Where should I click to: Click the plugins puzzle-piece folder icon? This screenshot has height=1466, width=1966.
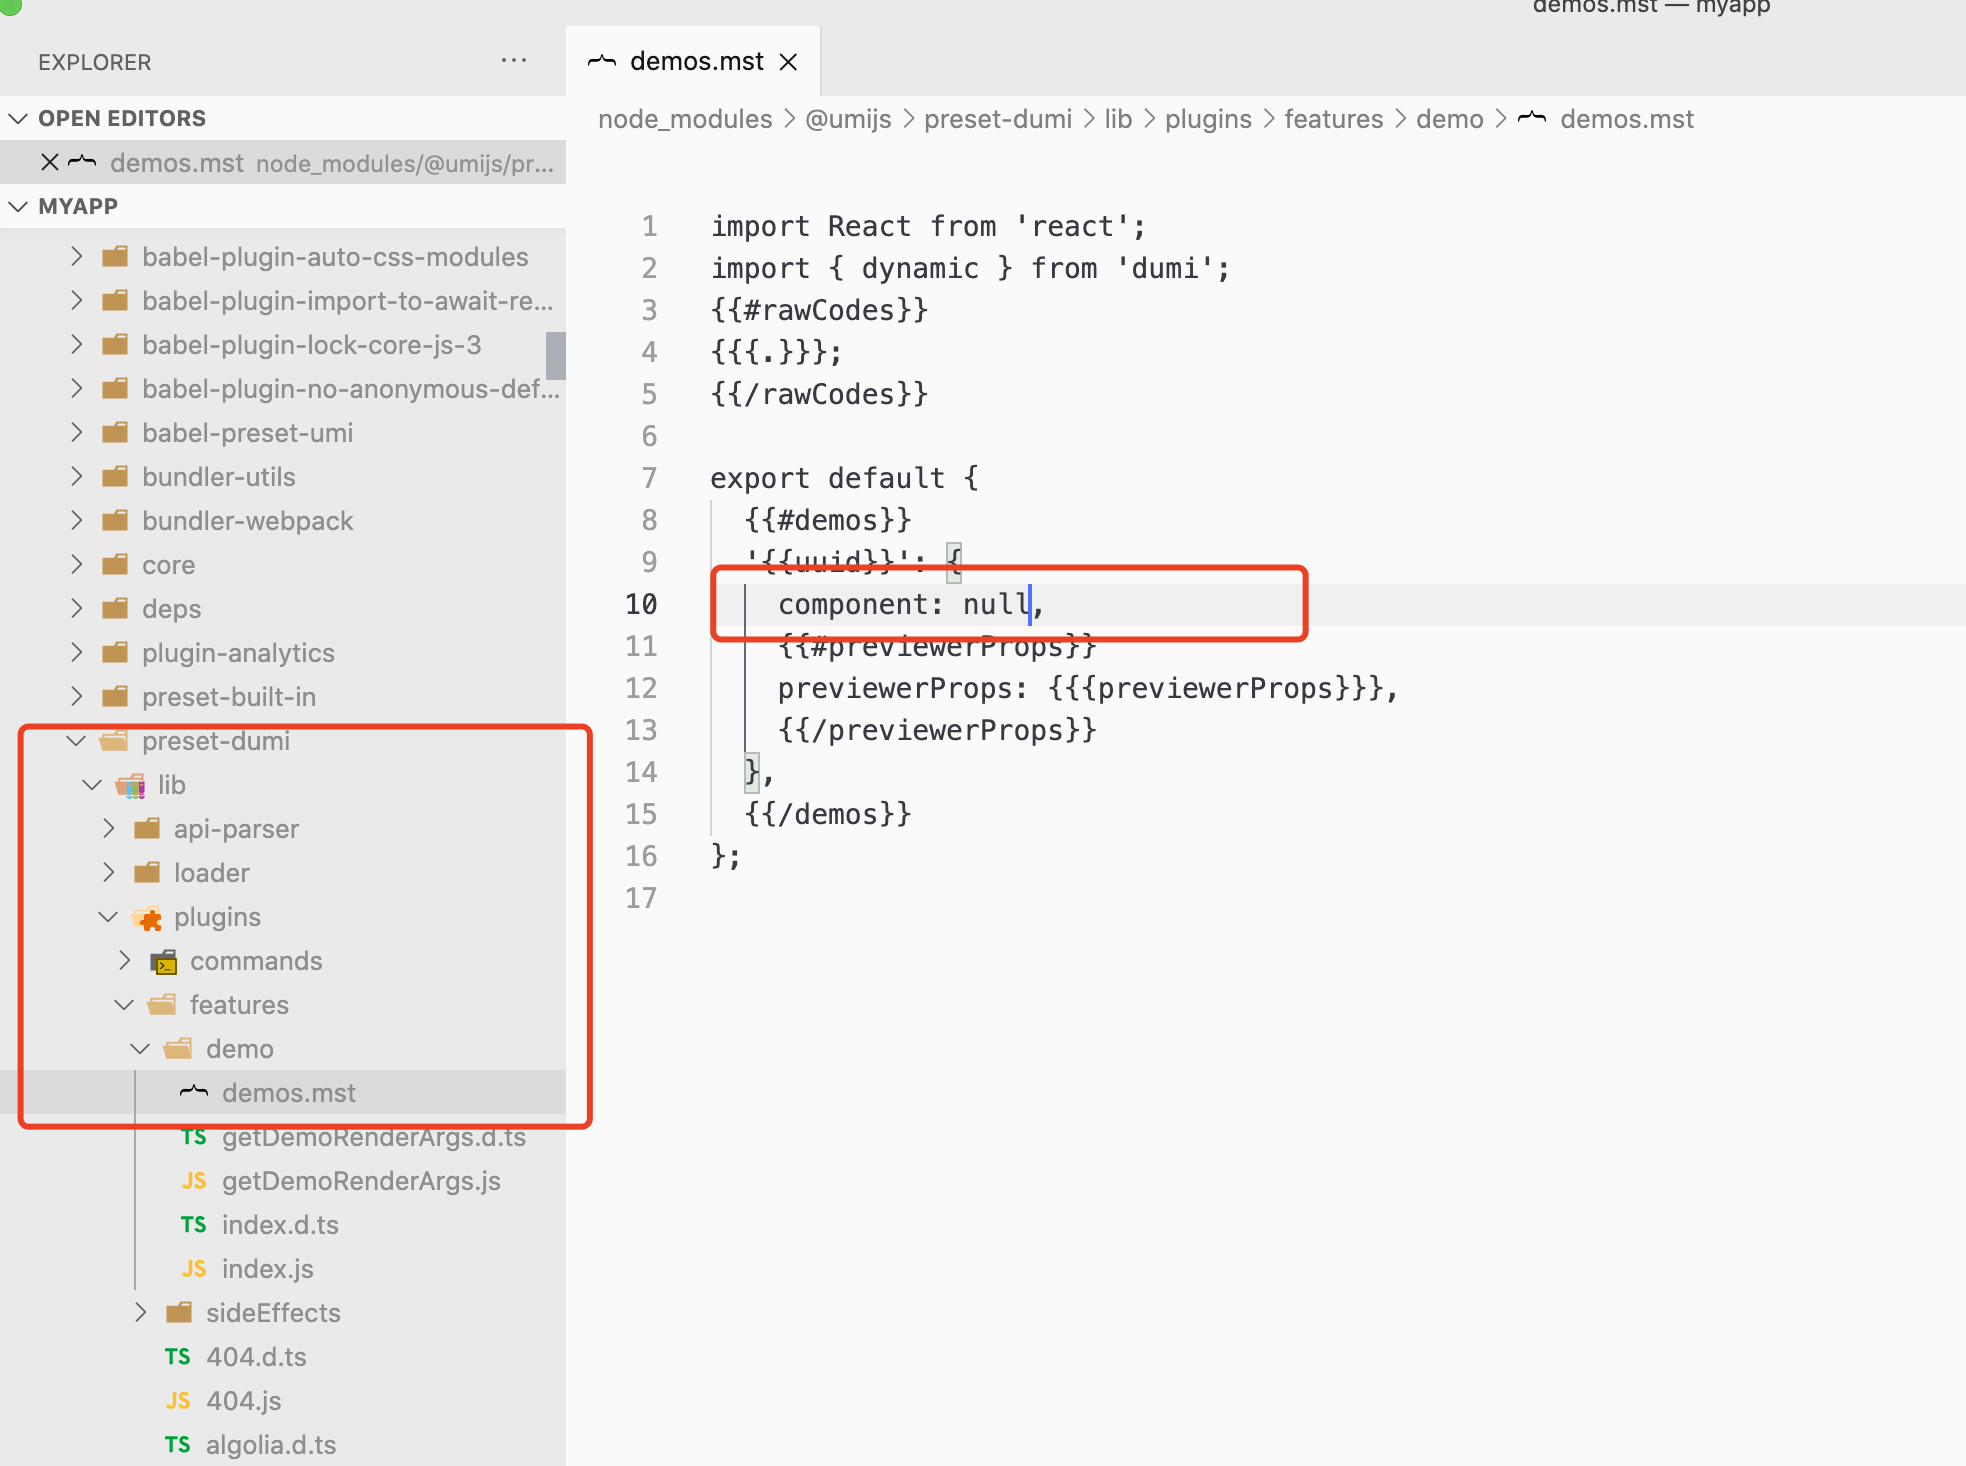tap(147, 917)
